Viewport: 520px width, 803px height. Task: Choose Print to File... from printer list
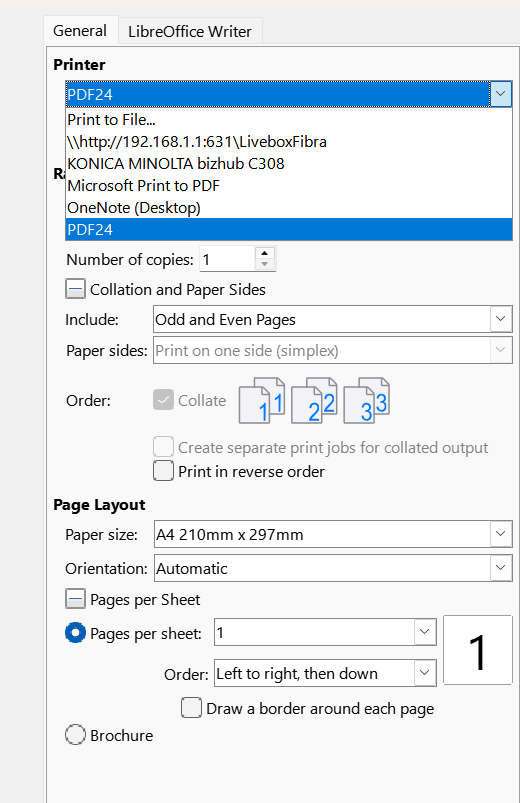(289, 120)
